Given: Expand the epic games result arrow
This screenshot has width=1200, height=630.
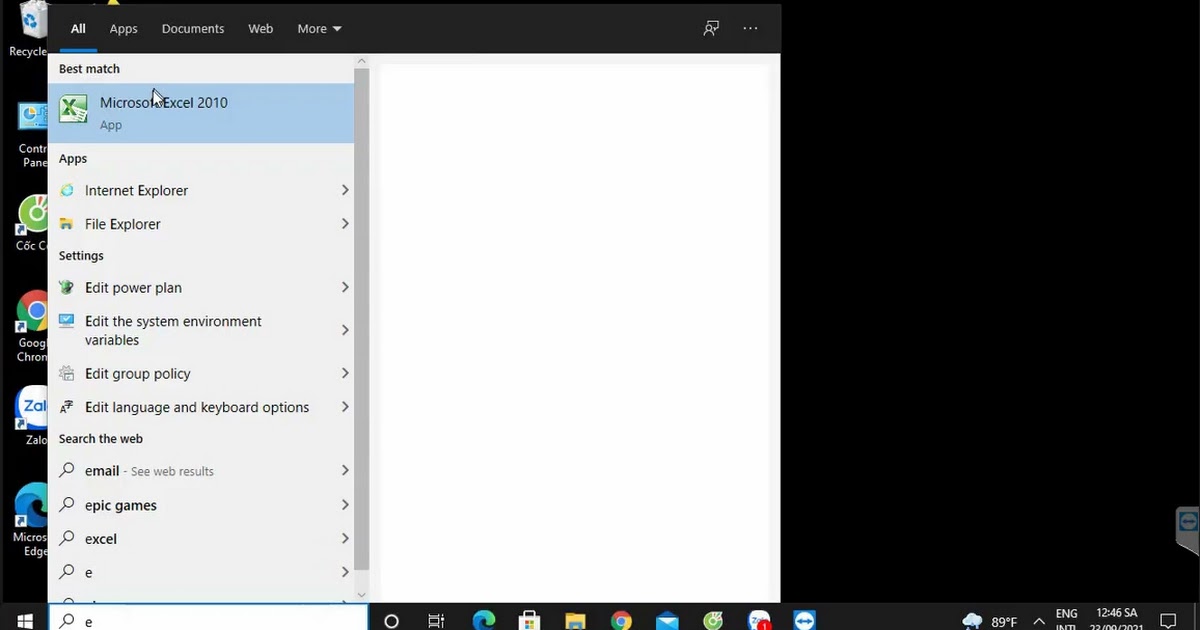Looking at the screenshot, I should point(344,504).
